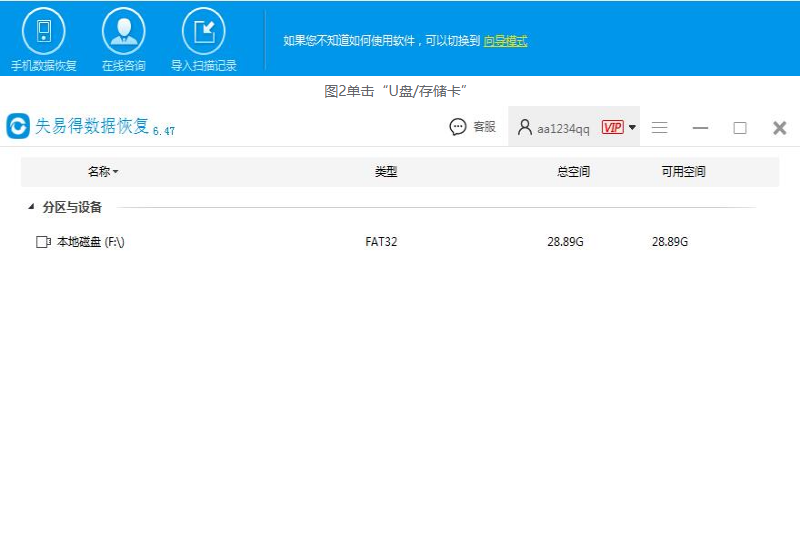Minimize the data recovery window

coord(700,127)
